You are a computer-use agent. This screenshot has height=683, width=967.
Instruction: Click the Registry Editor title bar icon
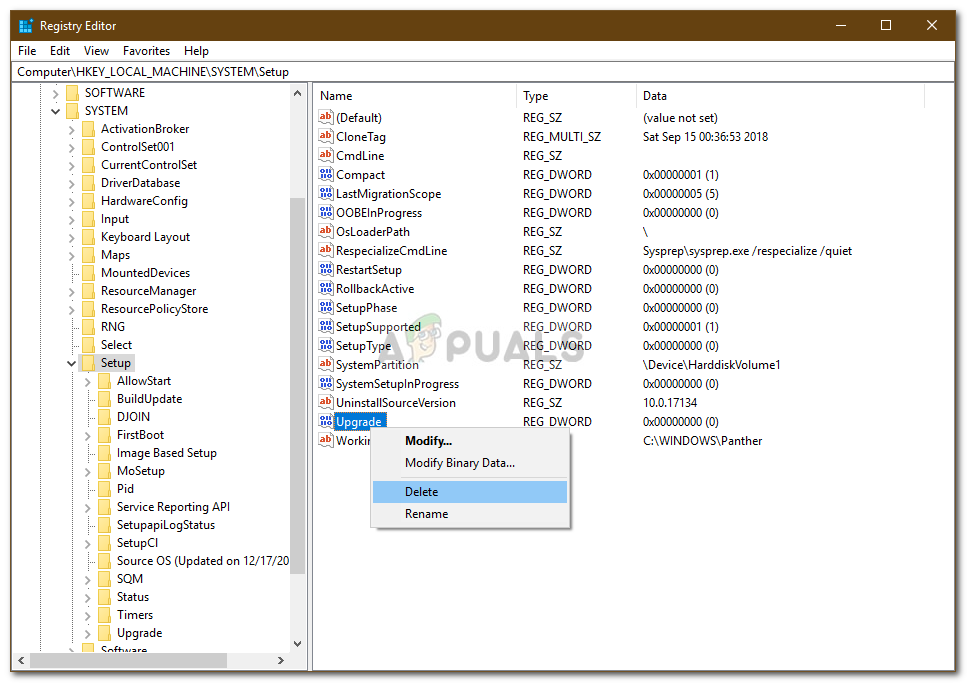[25, 26]
